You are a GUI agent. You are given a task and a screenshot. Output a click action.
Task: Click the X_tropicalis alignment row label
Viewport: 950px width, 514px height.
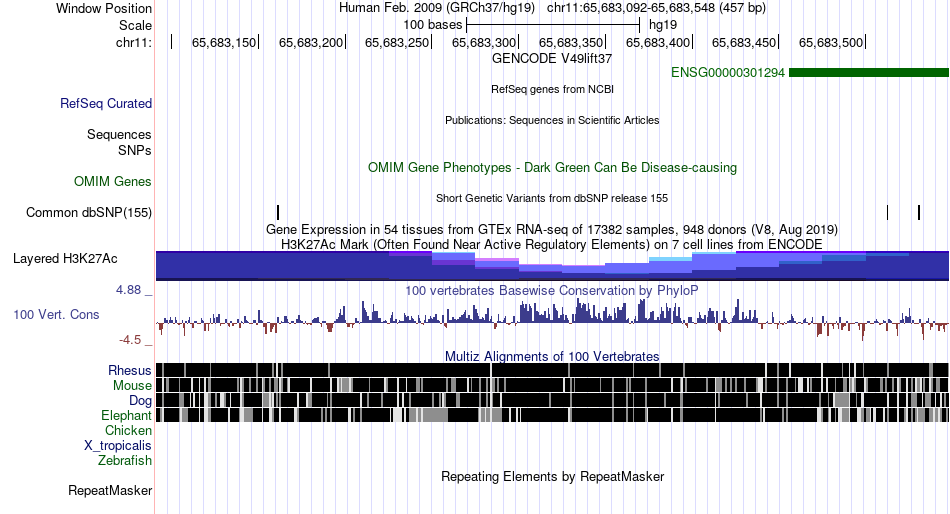click(118, 446)
